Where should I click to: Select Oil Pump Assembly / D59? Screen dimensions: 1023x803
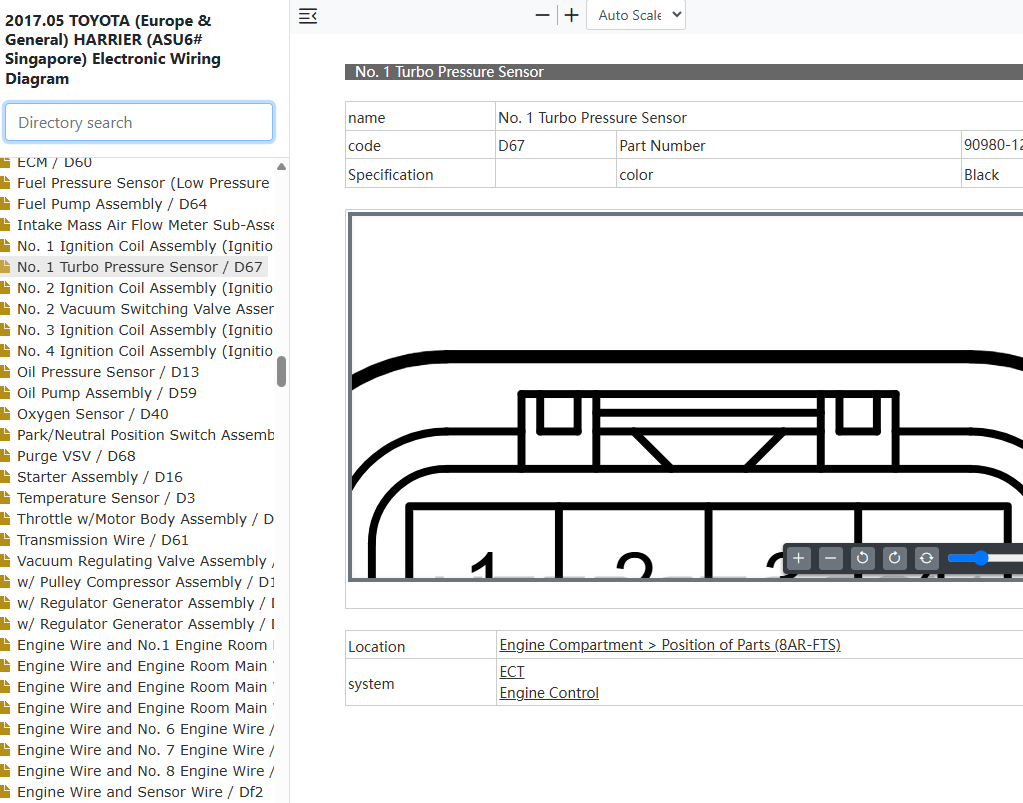tap(107, 393)
